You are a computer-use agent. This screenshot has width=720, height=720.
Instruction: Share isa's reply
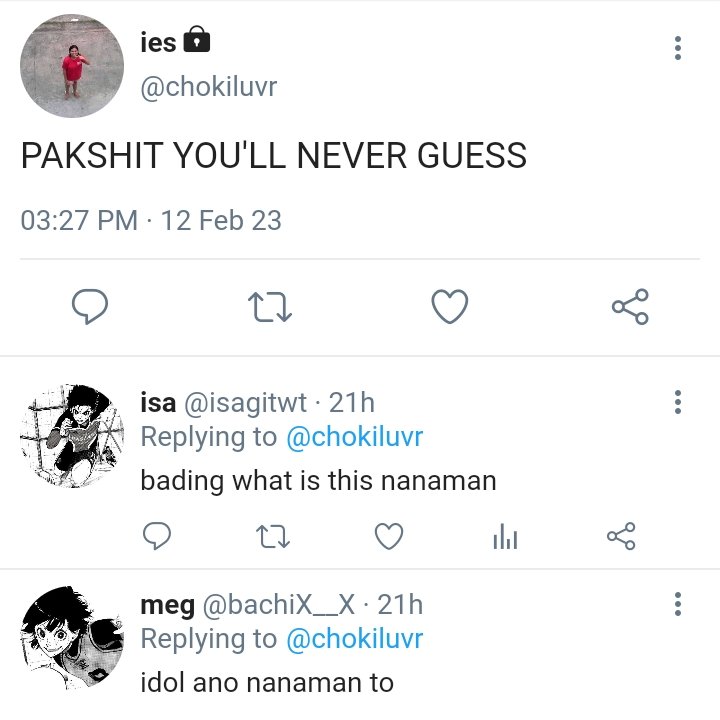[621, 536]
